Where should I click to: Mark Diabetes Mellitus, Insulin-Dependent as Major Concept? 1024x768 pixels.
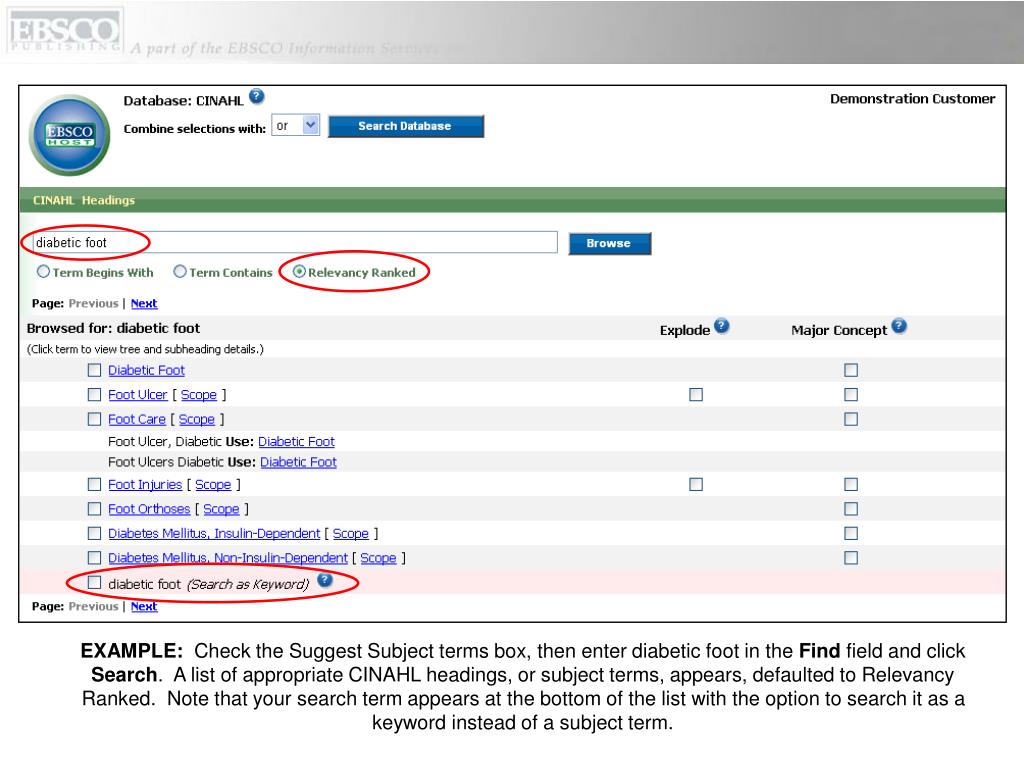pyautogui.click(x=851, y=534)
